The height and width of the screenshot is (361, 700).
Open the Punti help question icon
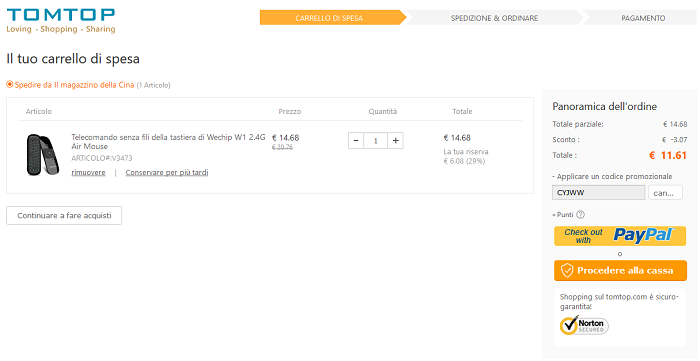coord(580,215)
